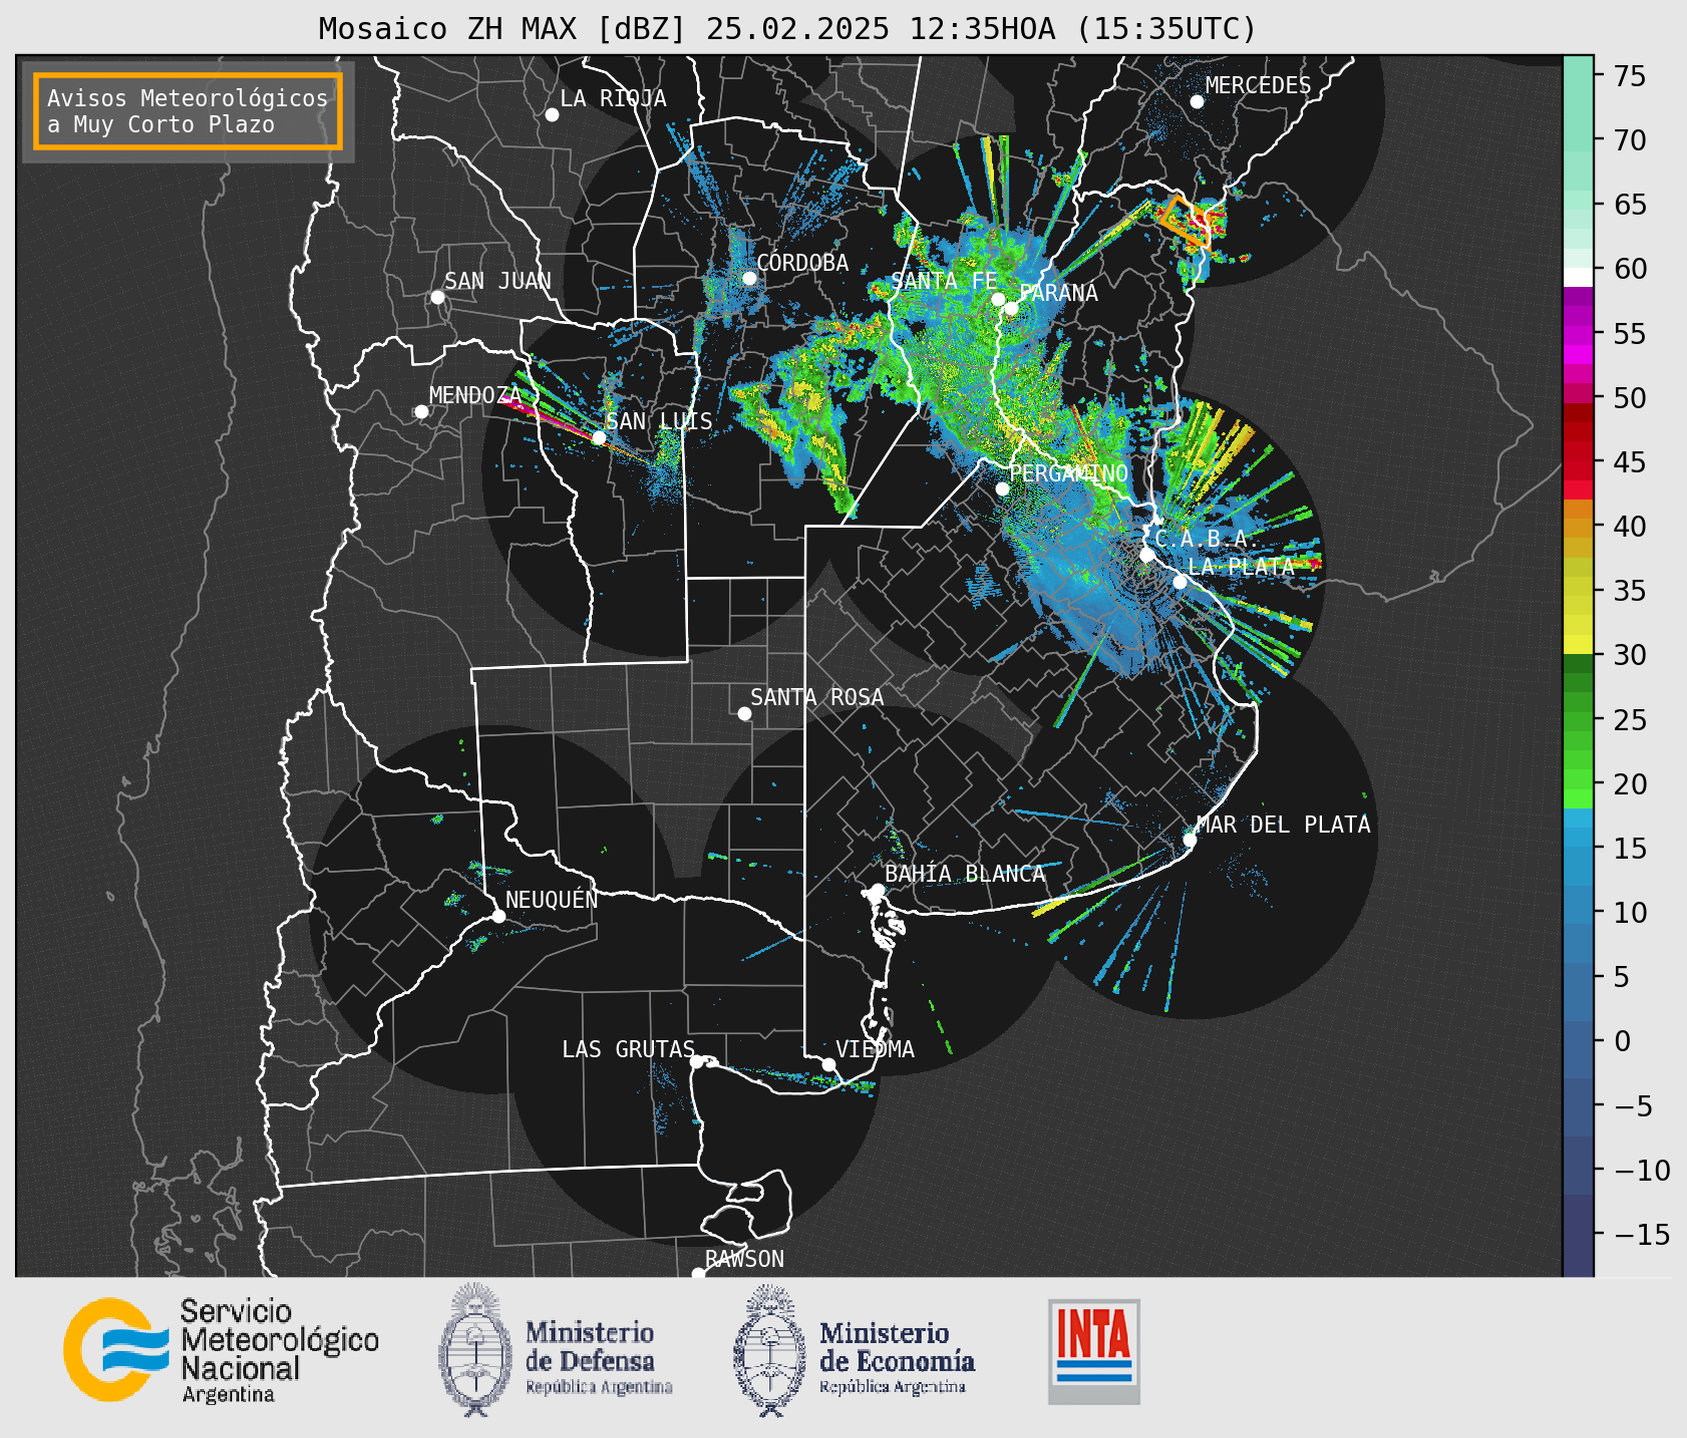Click the Avisos Meteorológicos a Muy Corto Plazo box
Screen dimensions: 1687x1438
click(188, 111)
